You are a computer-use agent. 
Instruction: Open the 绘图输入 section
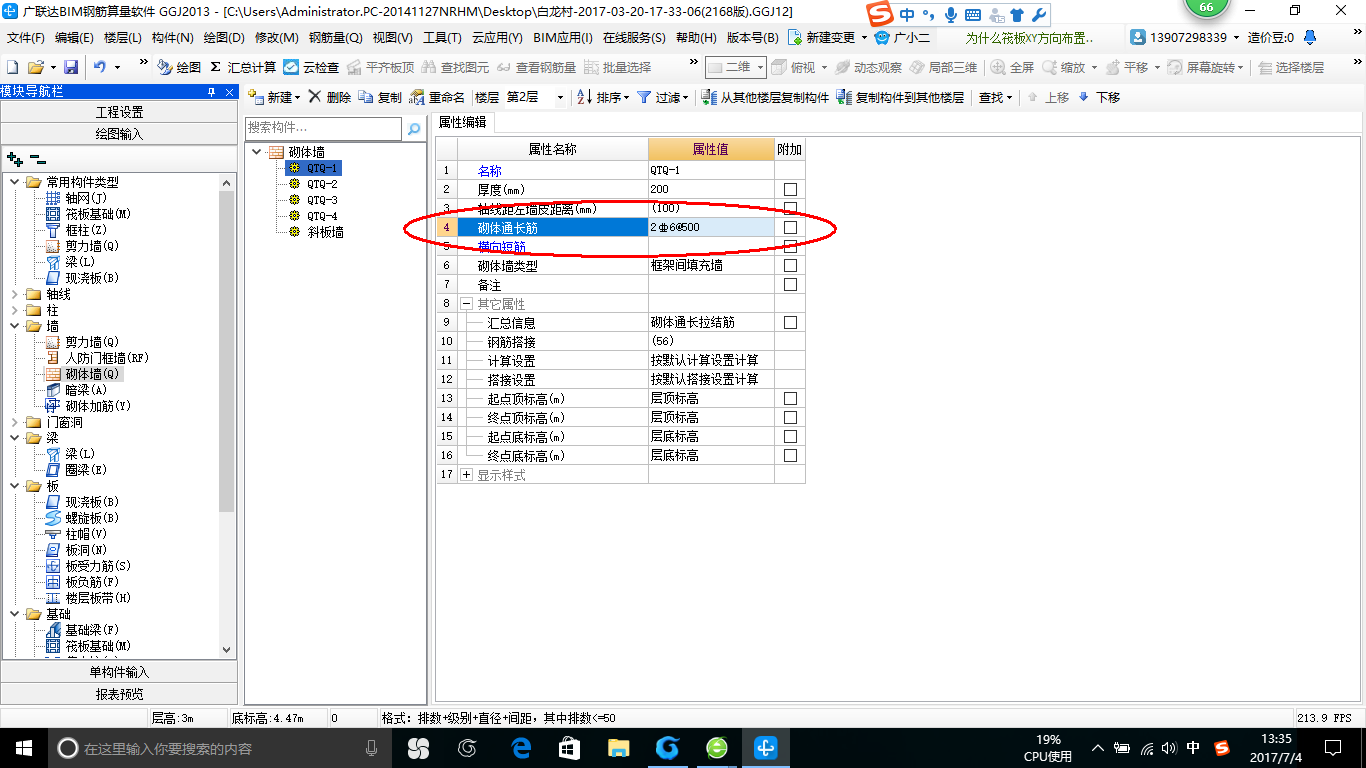[119, 134]
